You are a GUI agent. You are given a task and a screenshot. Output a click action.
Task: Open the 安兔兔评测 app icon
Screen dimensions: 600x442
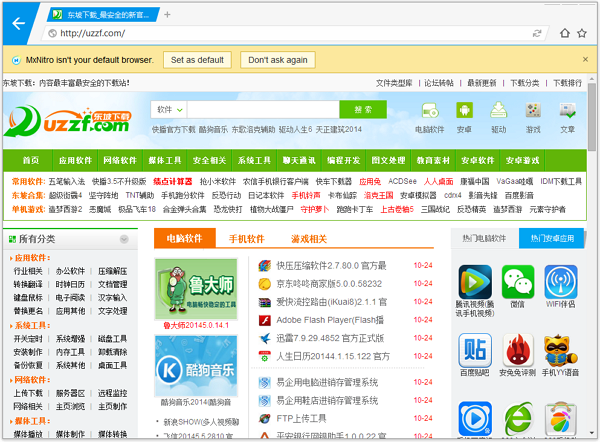518,350
